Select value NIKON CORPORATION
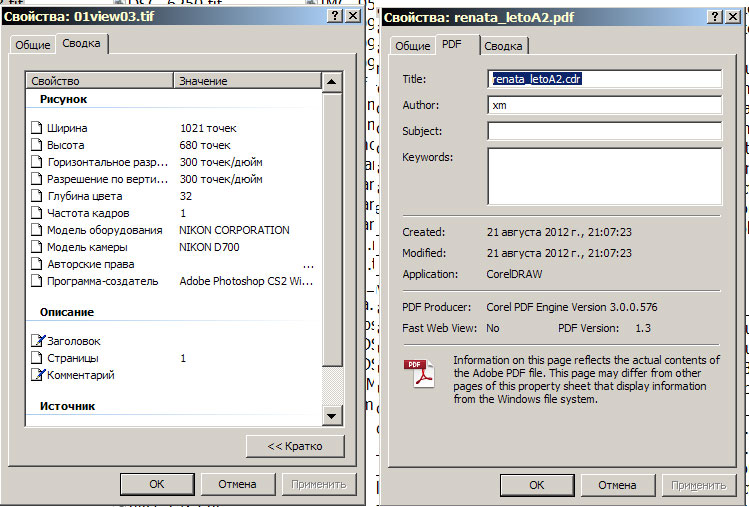The image size is (749, 507). pos(234,230)
